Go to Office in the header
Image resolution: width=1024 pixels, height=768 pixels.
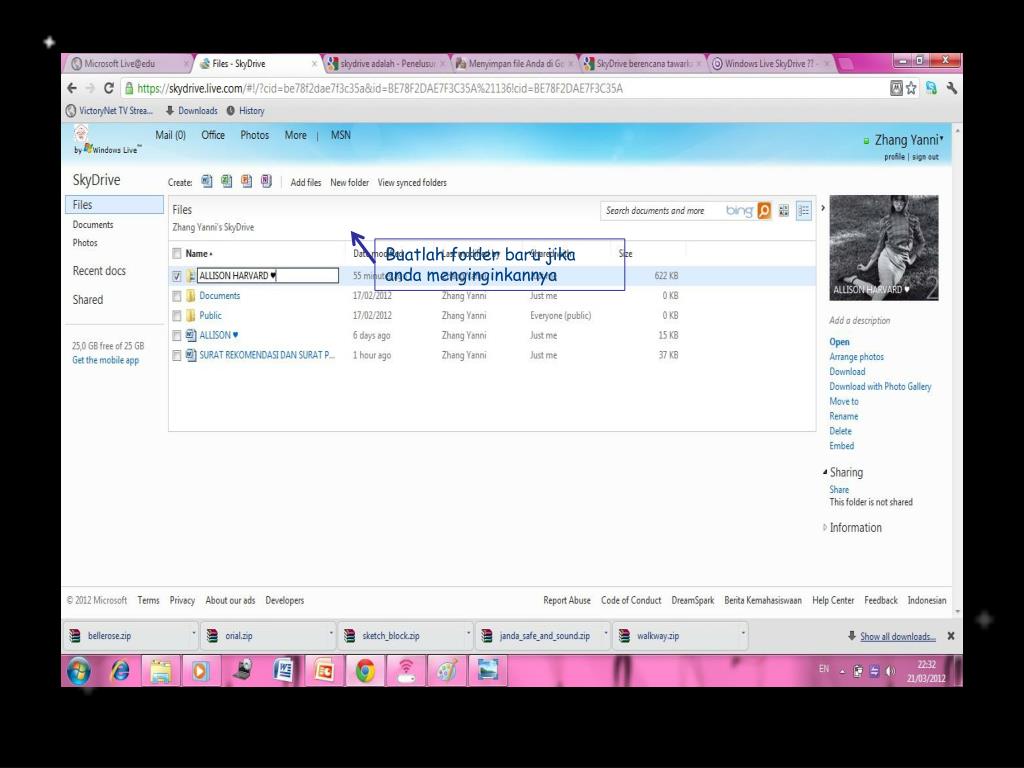[x=213, y=135]
